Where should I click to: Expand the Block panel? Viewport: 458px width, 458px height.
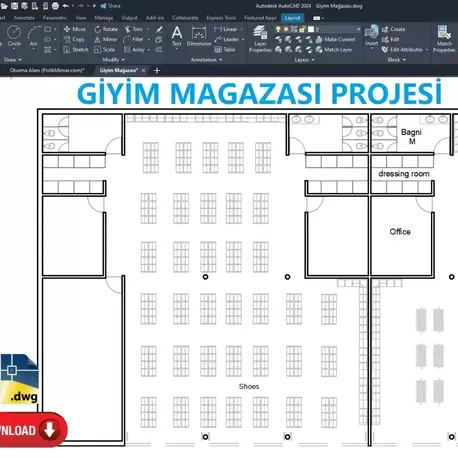coord(396,60)
